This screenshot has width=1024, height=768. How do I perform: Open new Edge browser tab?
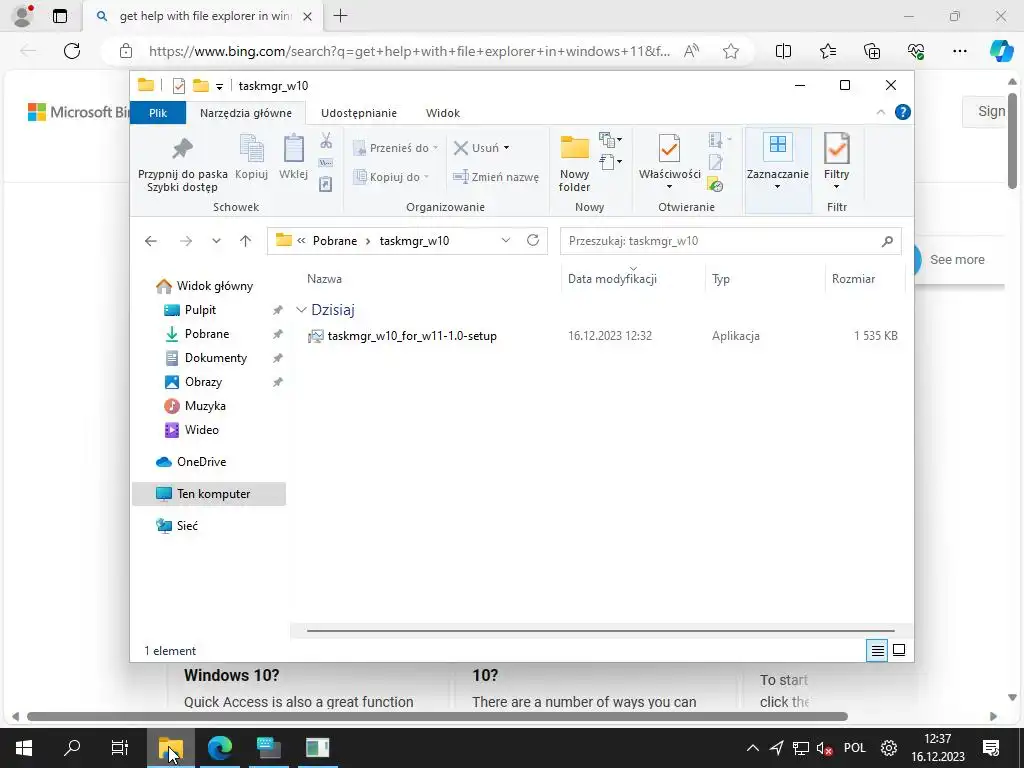click(340, 16)
